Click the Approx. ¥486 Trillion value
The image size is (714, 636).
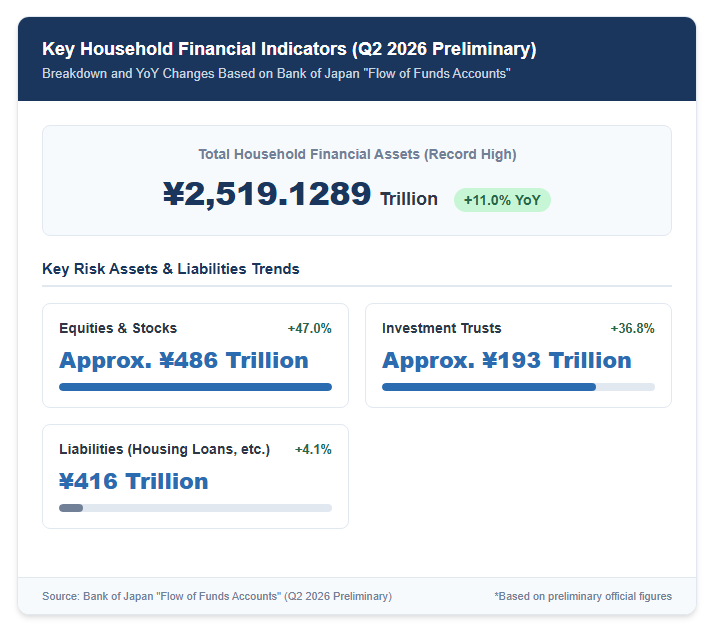click(184, 361)
